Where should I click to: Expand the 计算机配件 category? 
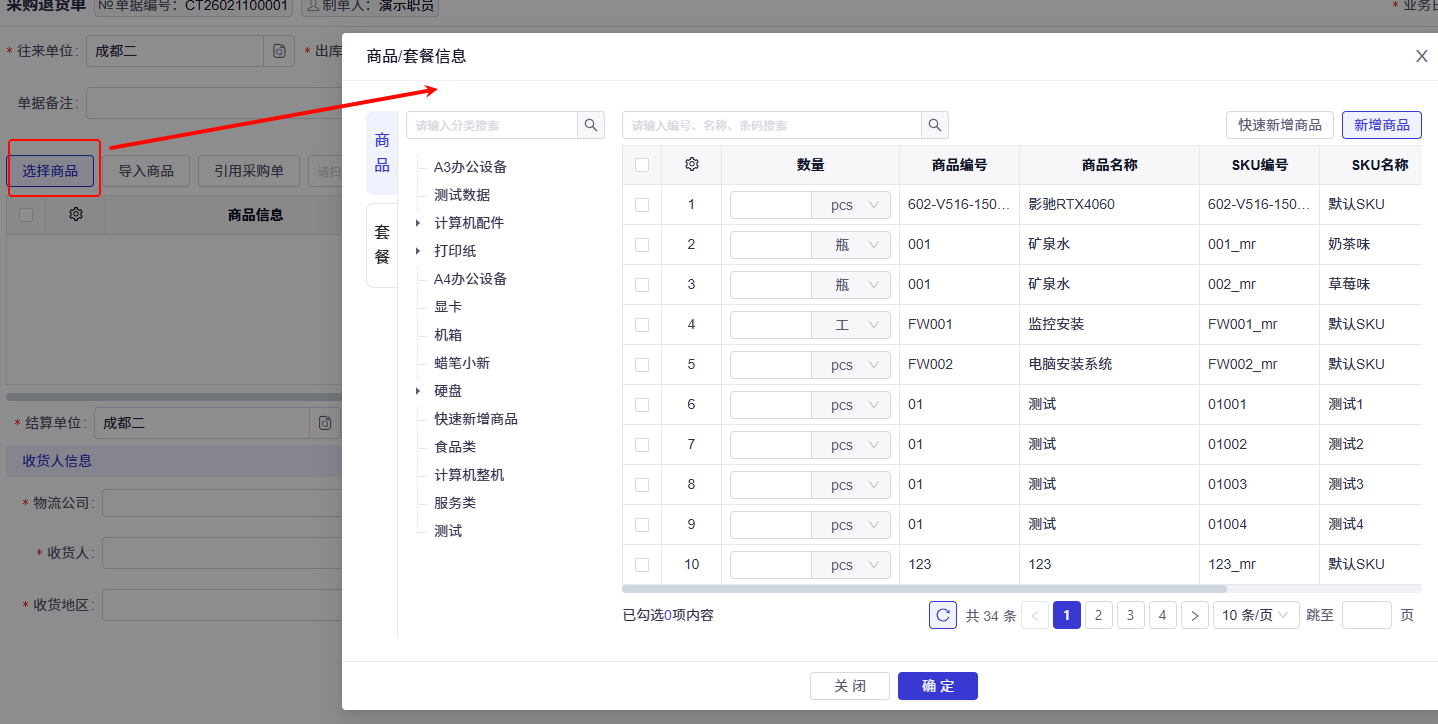point(418,223)
